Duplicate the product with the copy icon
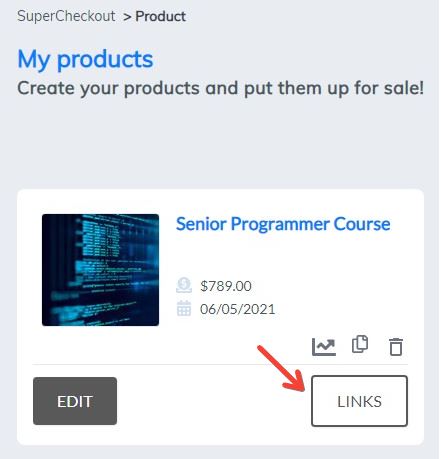The image size is (441, 459). (360, 344)
